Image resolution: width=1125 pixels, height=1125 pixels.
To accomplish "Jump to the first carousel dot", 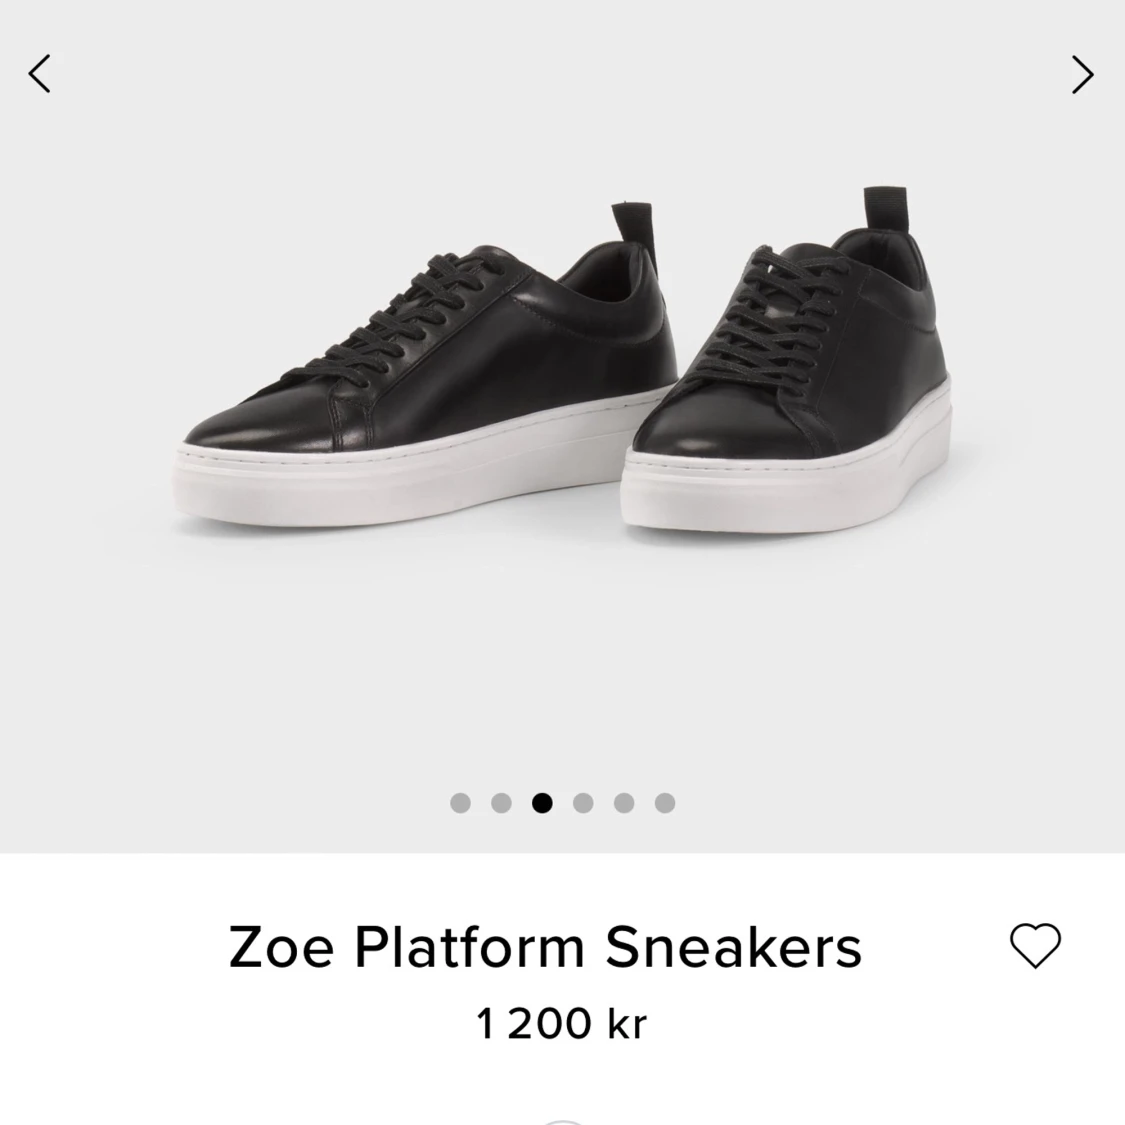I will tap(460, 803).
